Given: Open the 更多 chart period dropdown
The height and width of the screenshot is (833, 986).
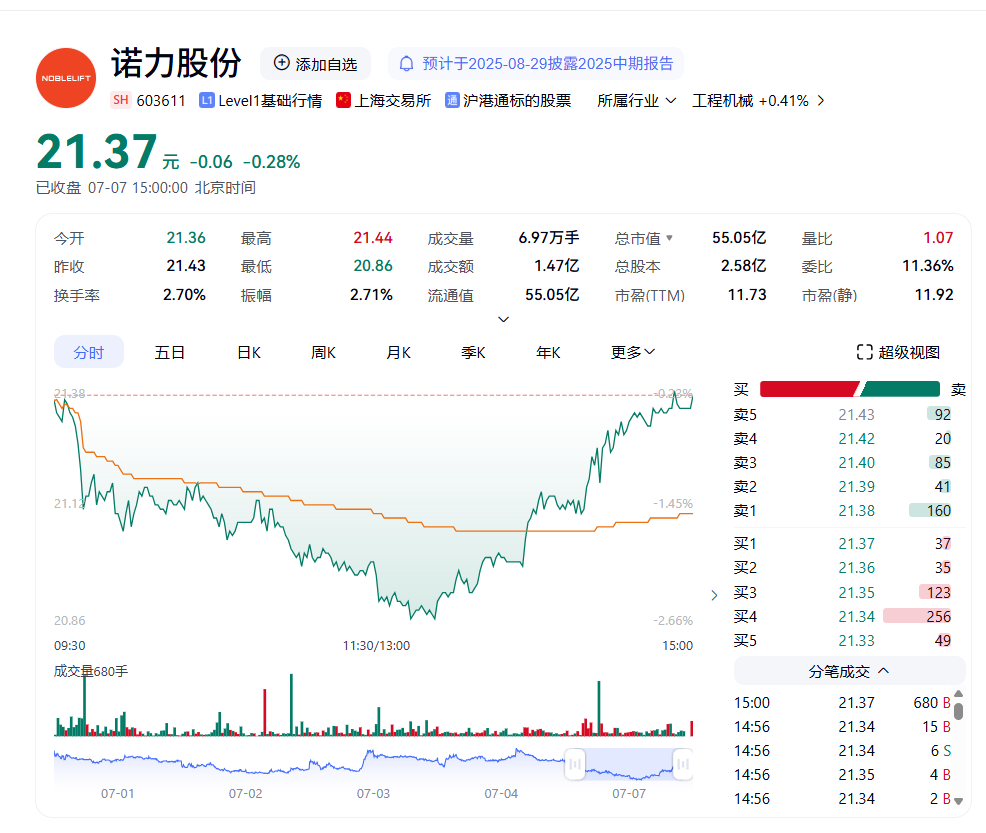Looking at the screenshot, I should 633,352.
